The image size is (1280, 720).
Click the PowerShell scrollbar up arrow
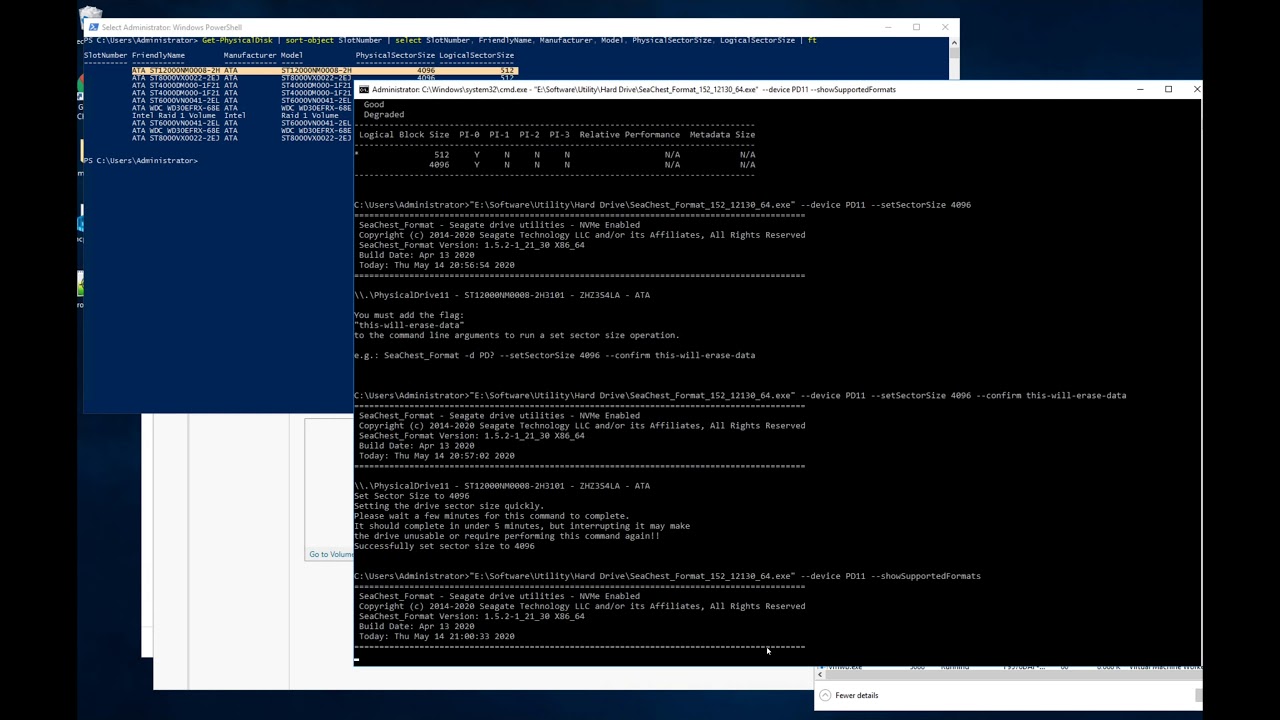click(954, 43)
